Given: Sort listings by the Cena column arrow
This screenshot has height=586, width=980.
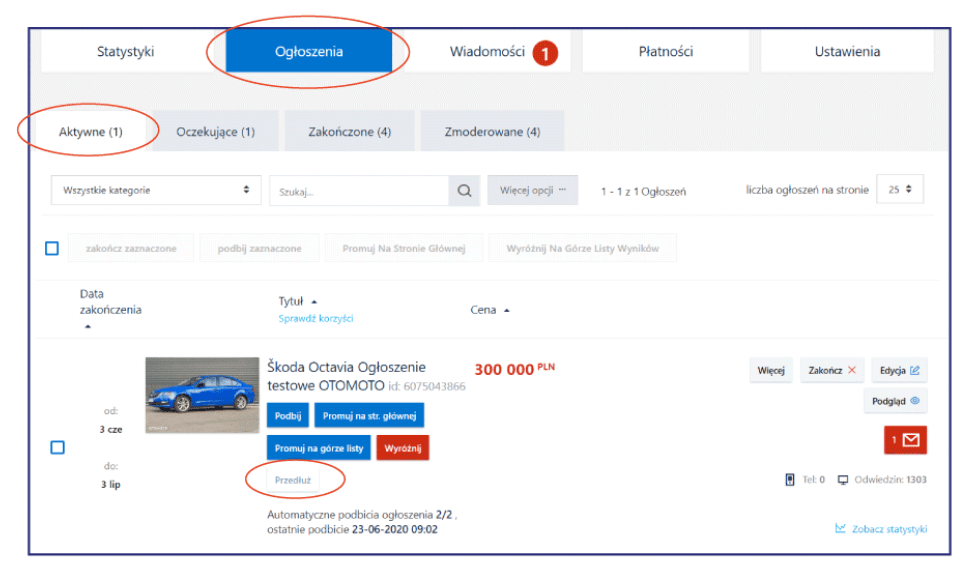Looking at the screenshot, I should point(506,310).
